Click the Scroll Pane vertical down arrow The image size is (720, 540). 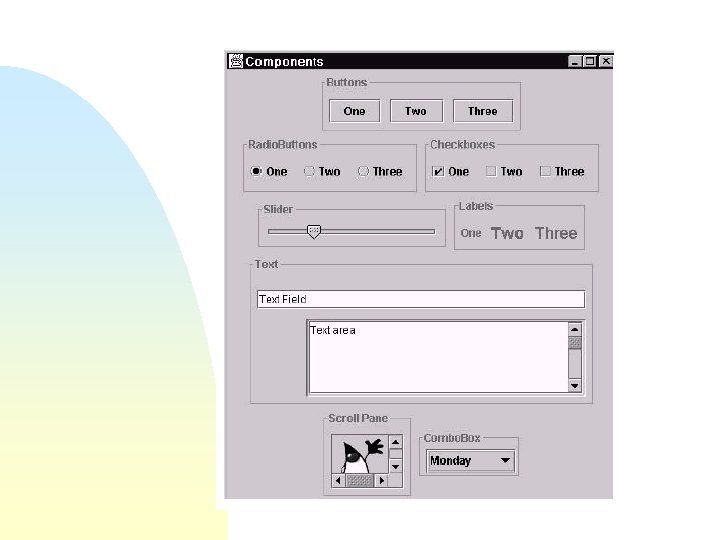[x=395, y=467]
